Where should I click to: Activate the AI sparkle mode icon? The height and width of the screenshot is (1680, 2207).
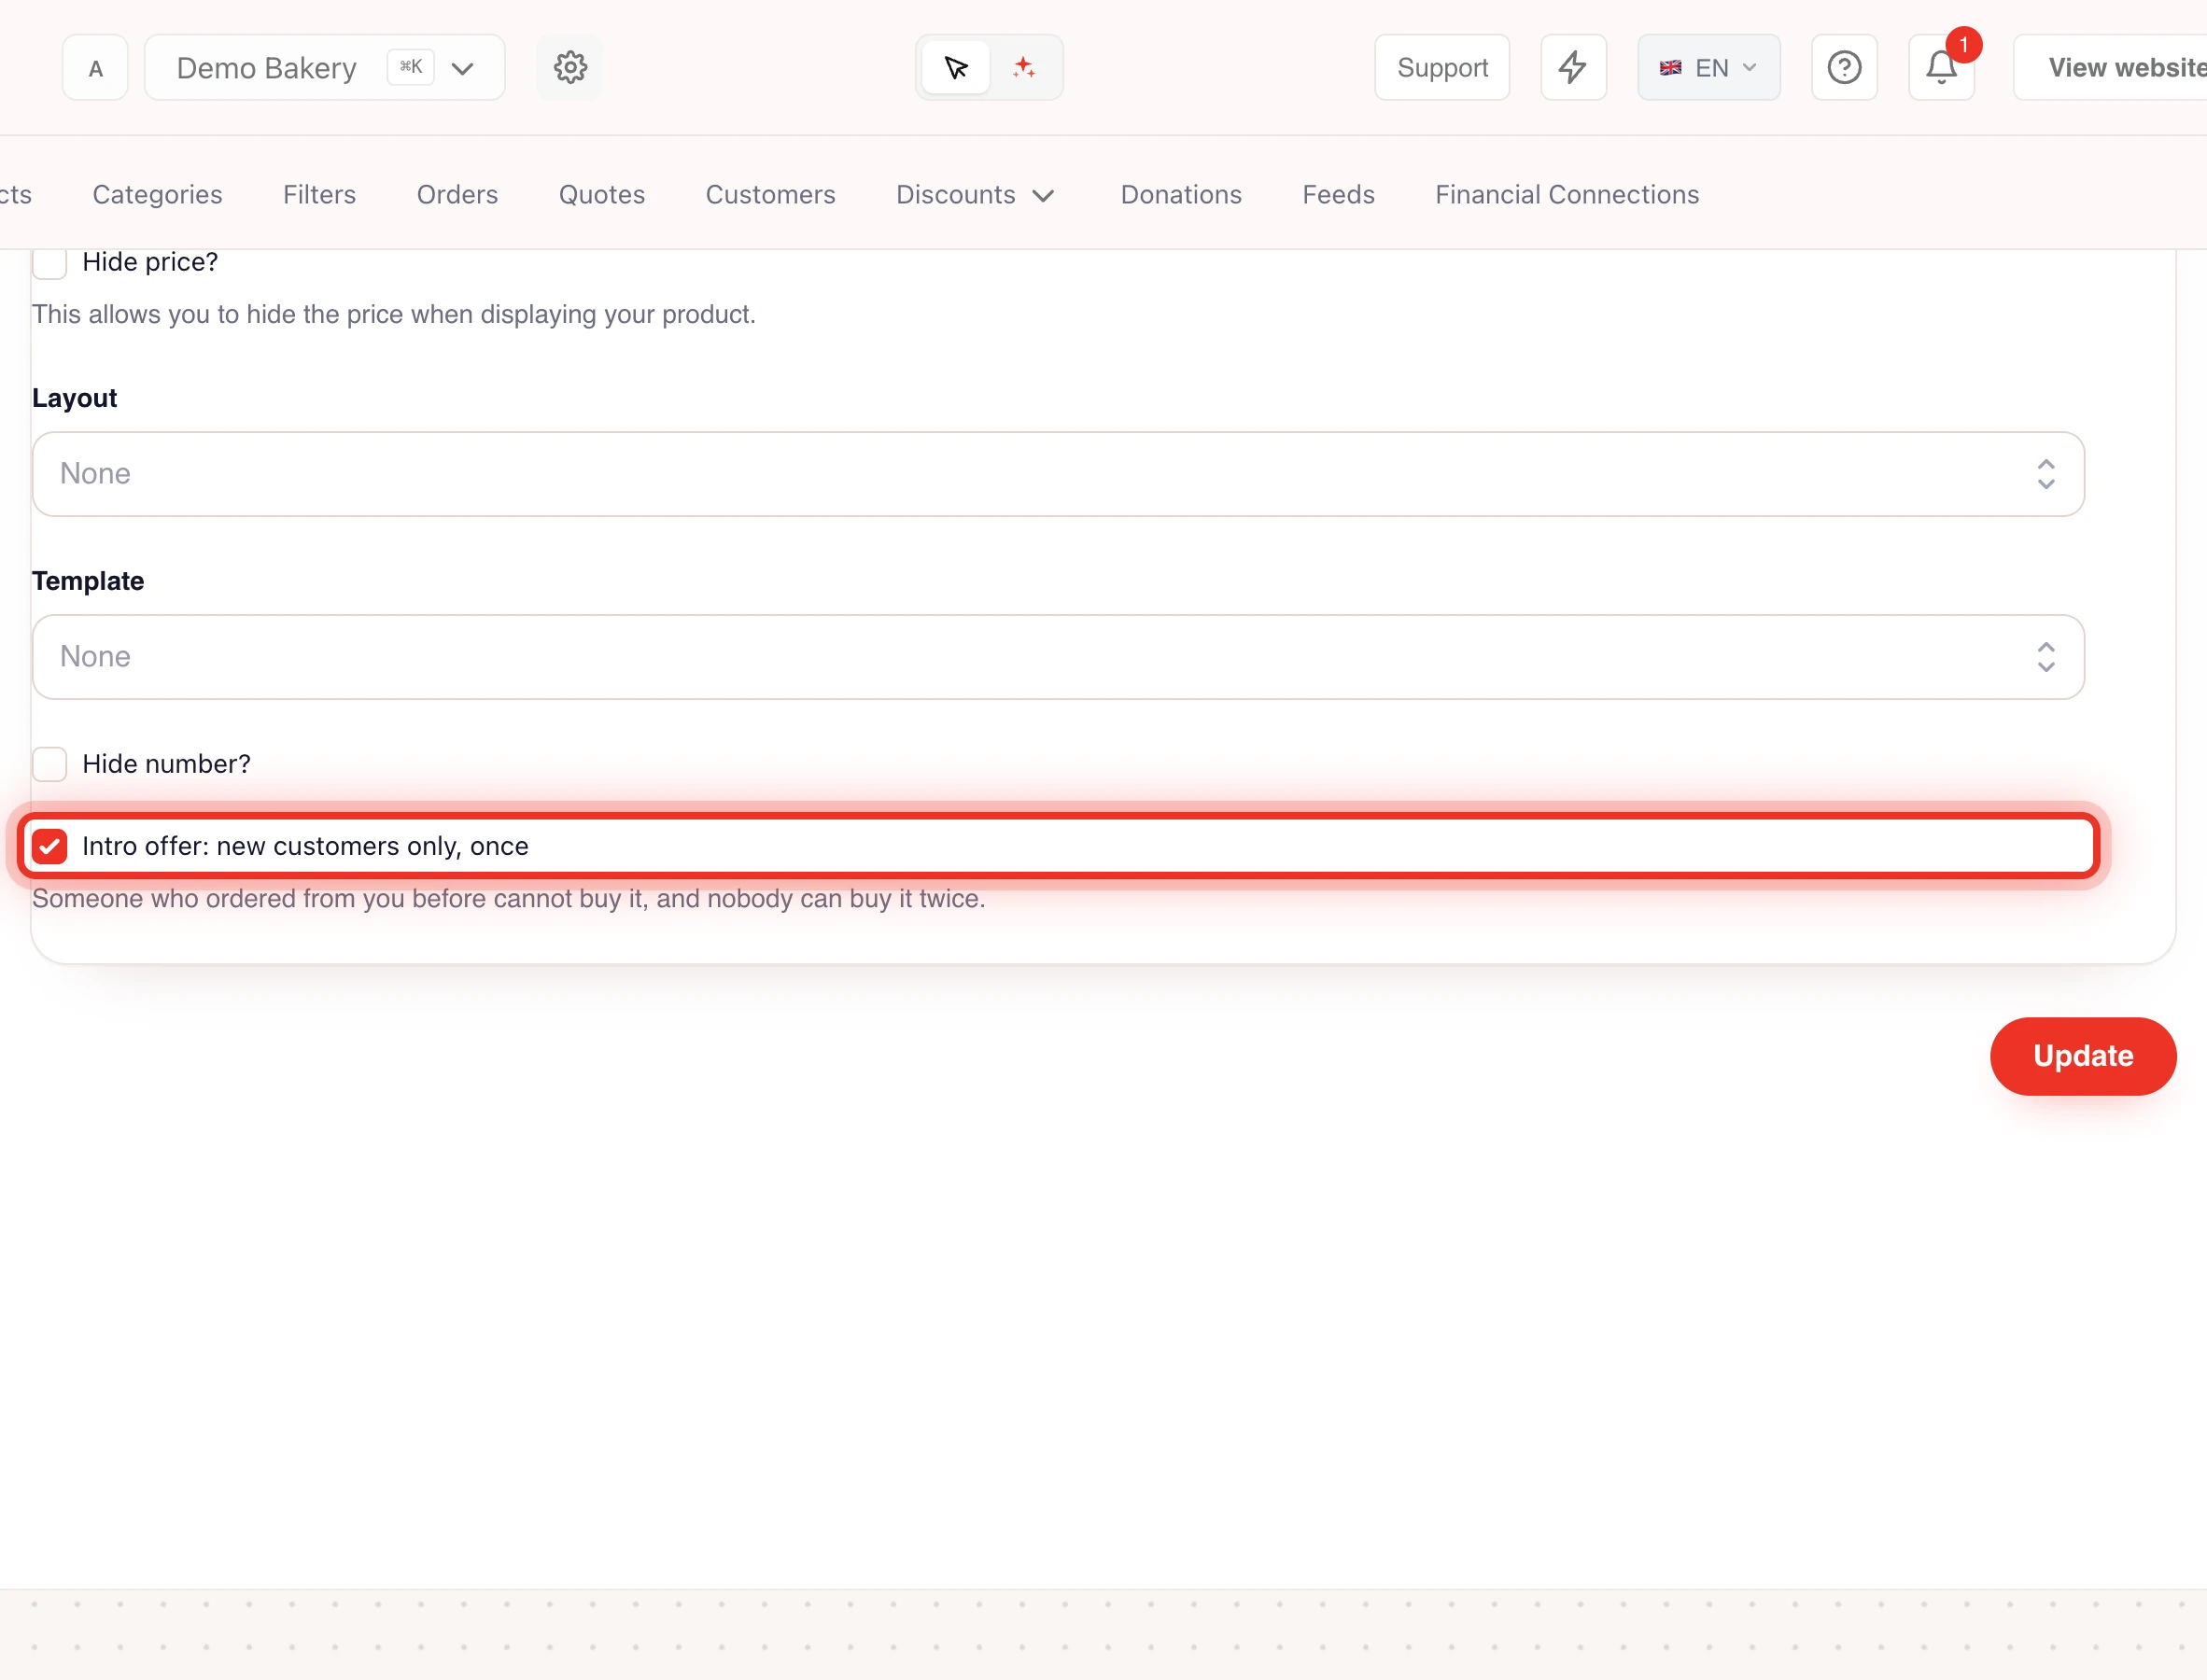(x=1023, y=68)
